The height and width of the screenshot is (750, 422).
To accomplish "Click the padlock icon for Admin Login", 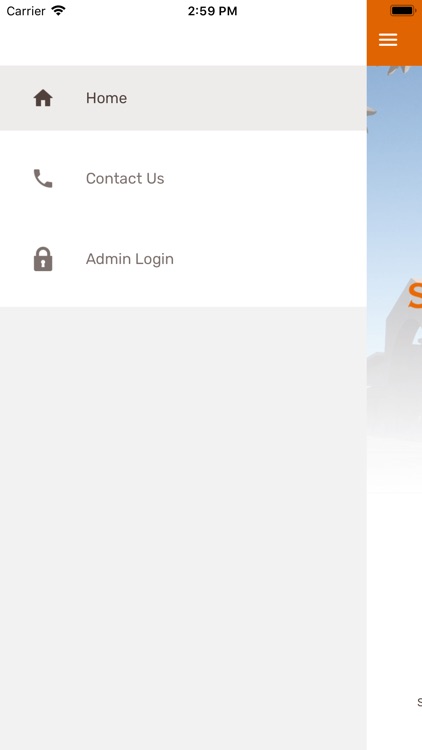I will tap(43, 259).
